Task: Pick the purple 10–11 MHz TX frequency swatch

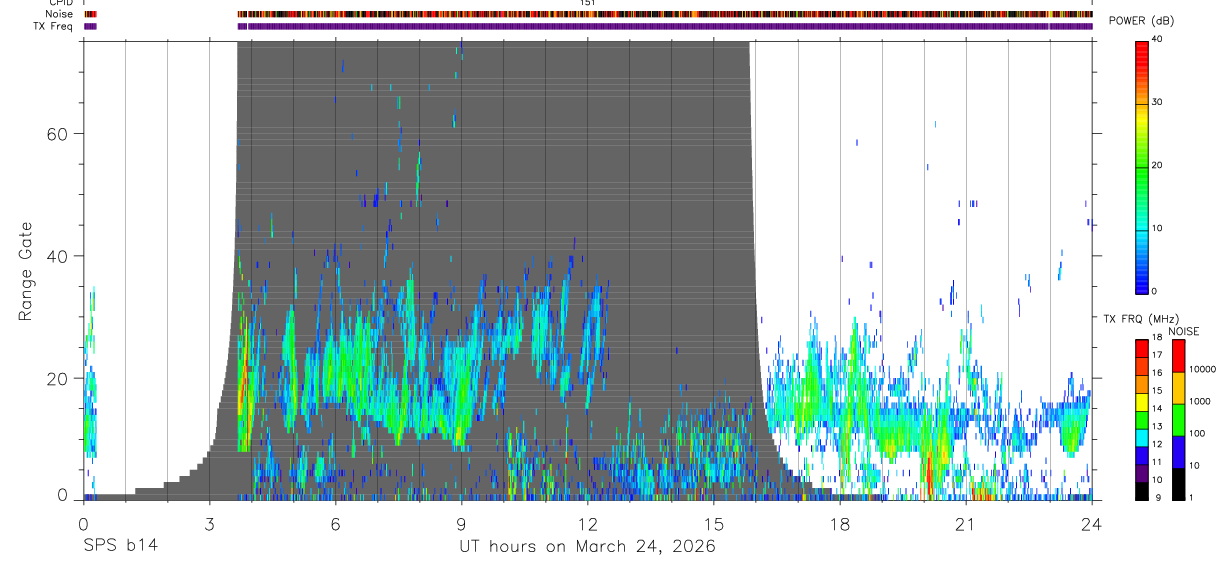Action: click(1142, 472)
